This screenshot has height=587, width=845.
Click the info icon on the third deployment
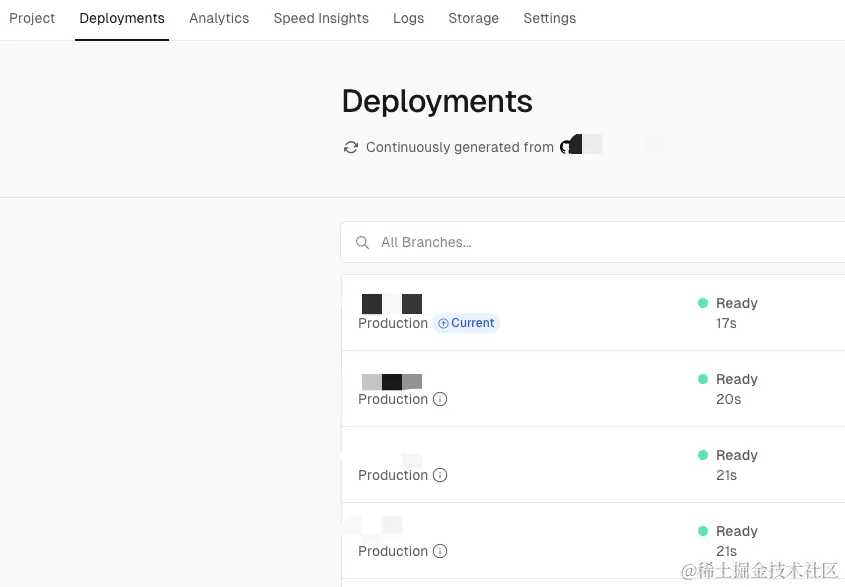coord(440,475)
